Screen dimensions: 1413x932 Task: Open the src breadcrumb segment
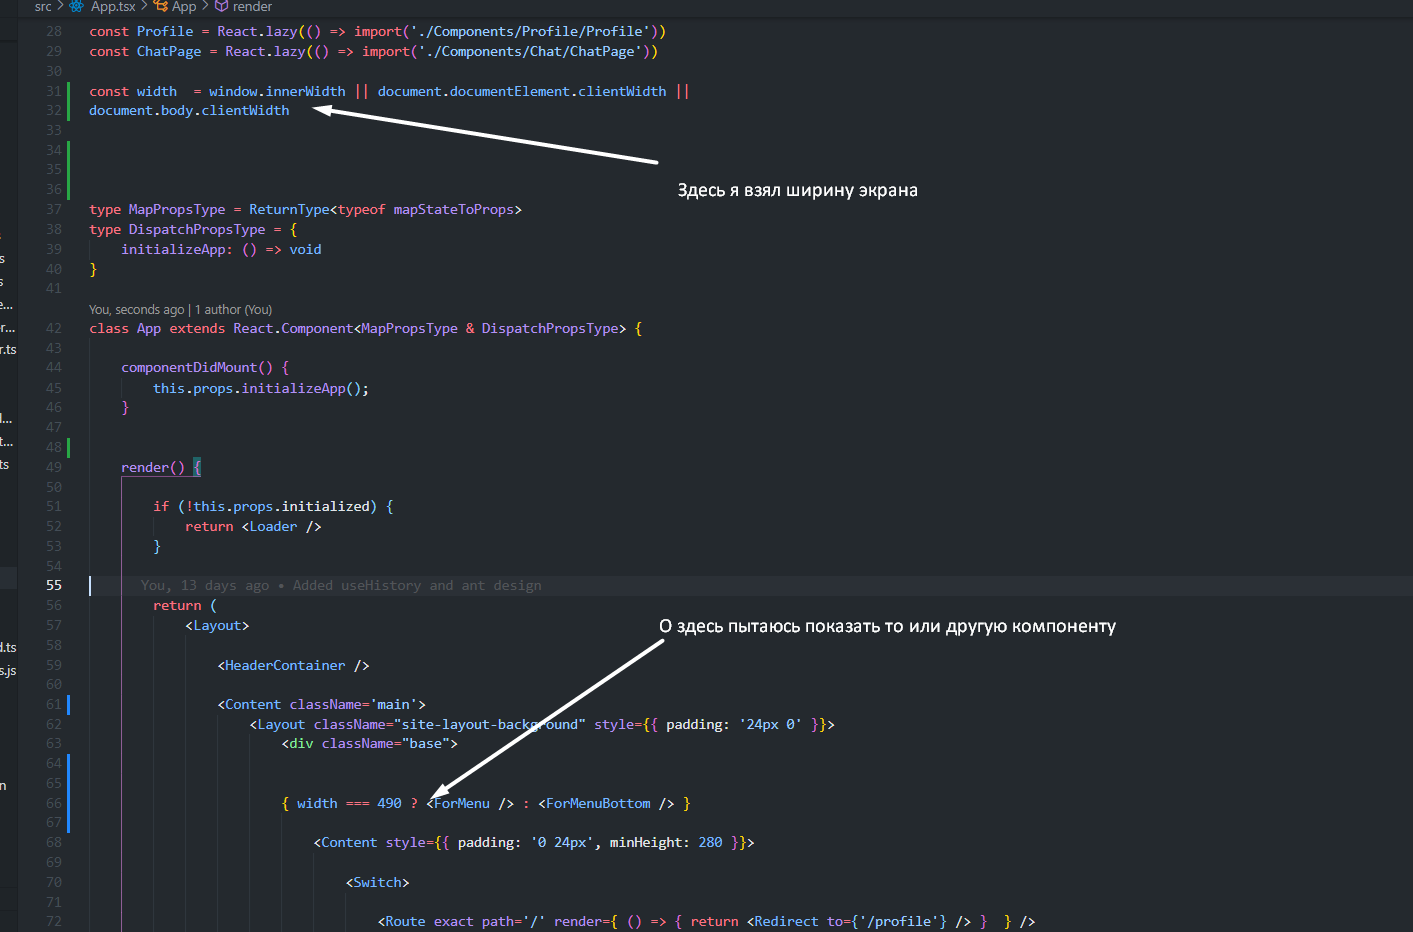43,6
